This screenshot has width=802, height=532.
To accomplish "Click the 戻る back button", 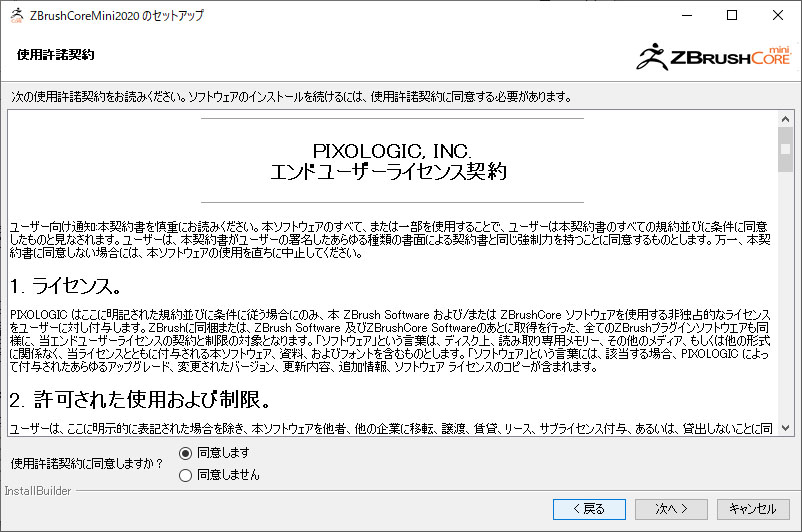I will pyautogui.click(x=589, y=509).
